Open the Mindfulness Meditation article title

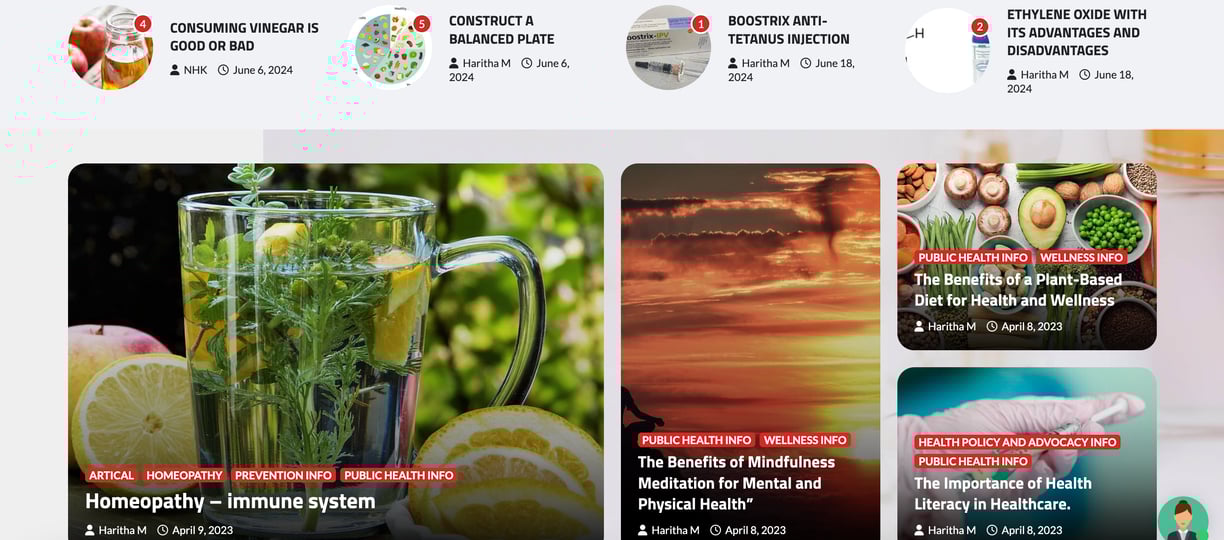click(737, 483)
